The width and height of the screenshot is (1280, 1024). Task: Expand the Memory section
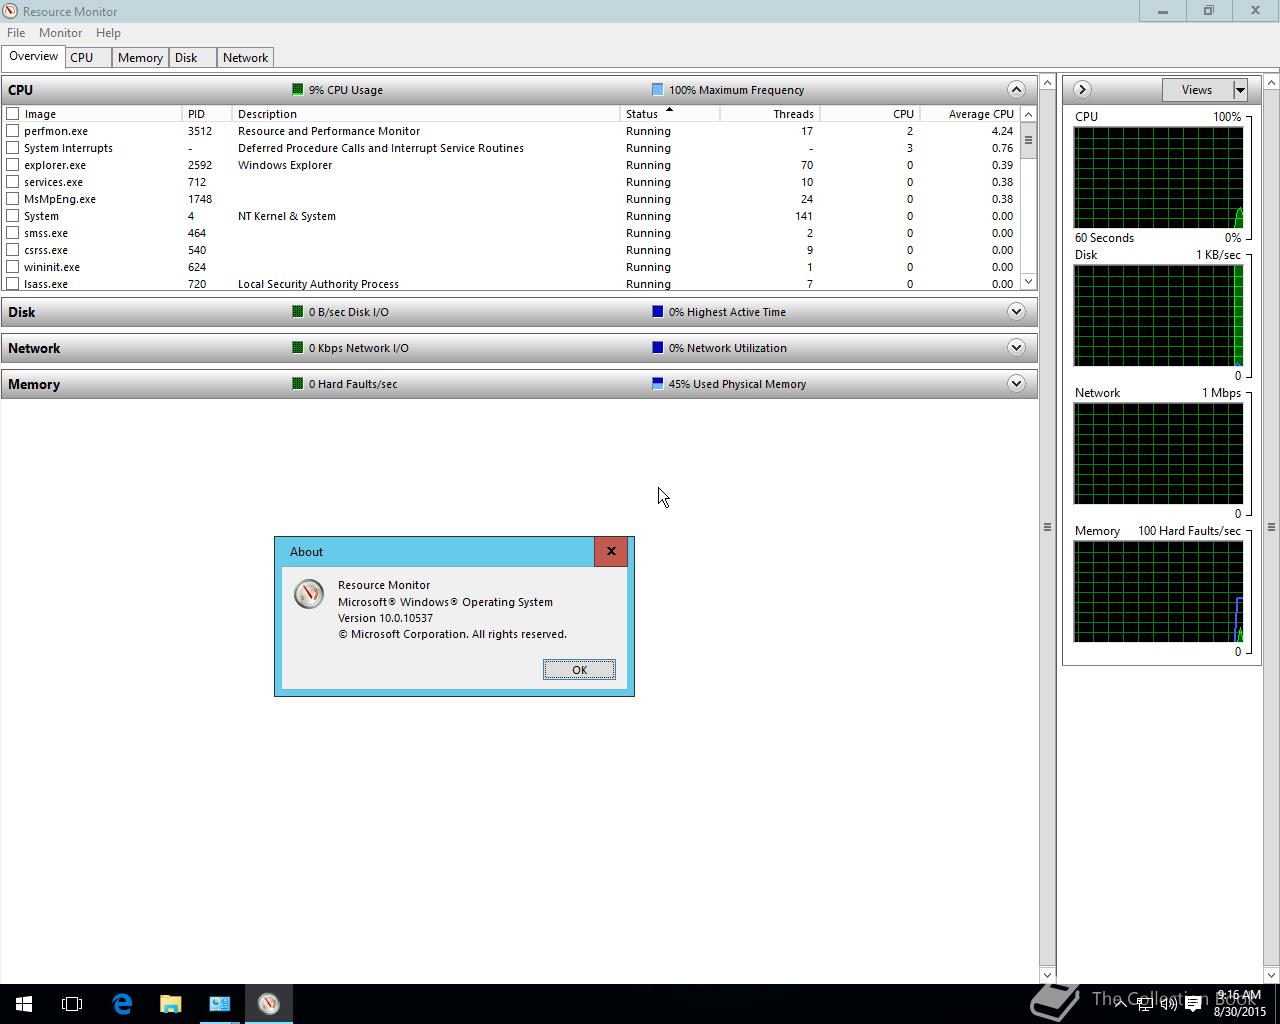tap(1016, 384)
